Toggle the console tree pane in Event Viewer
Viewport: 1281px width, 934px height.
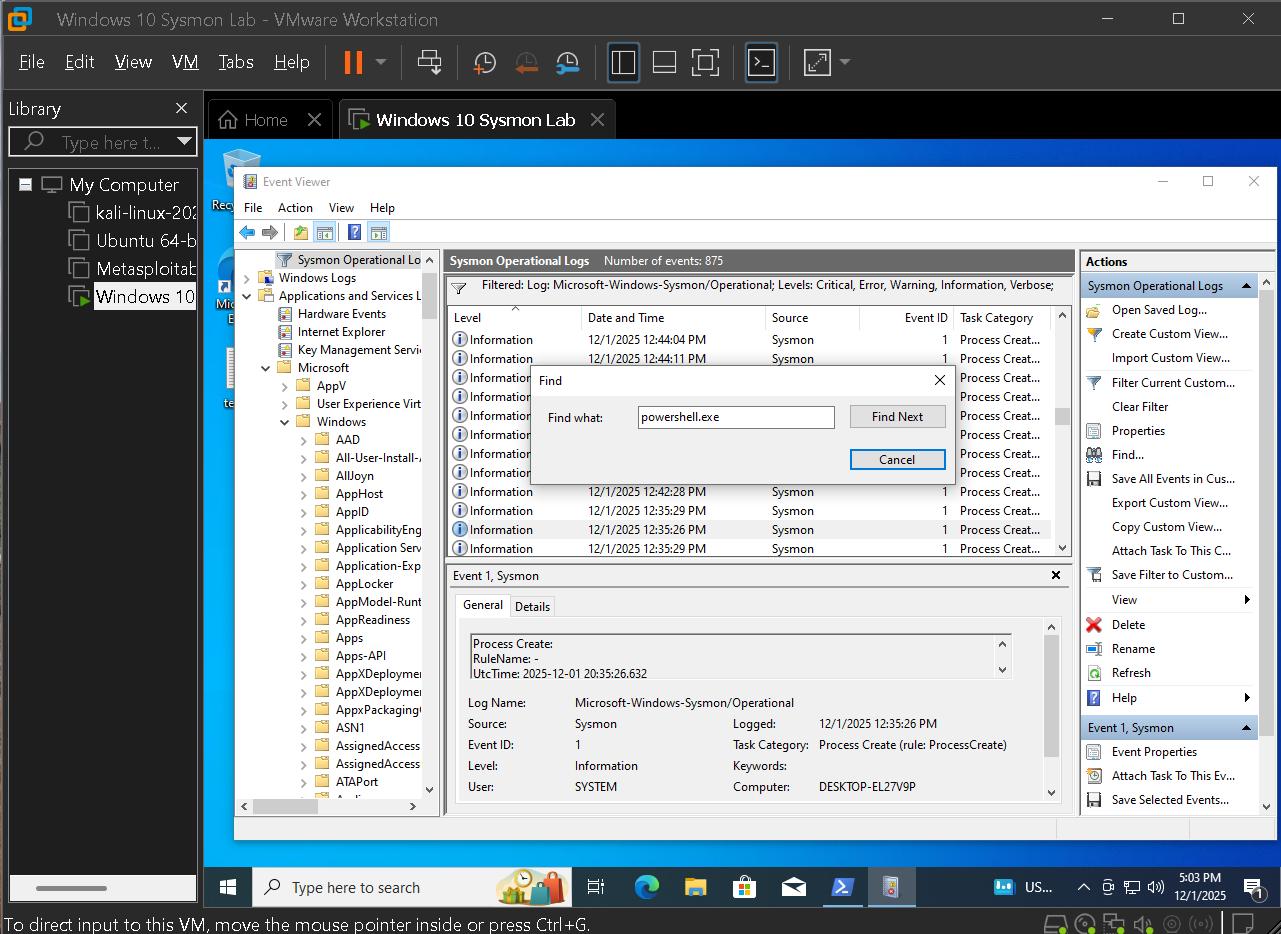tap(324, 232)
